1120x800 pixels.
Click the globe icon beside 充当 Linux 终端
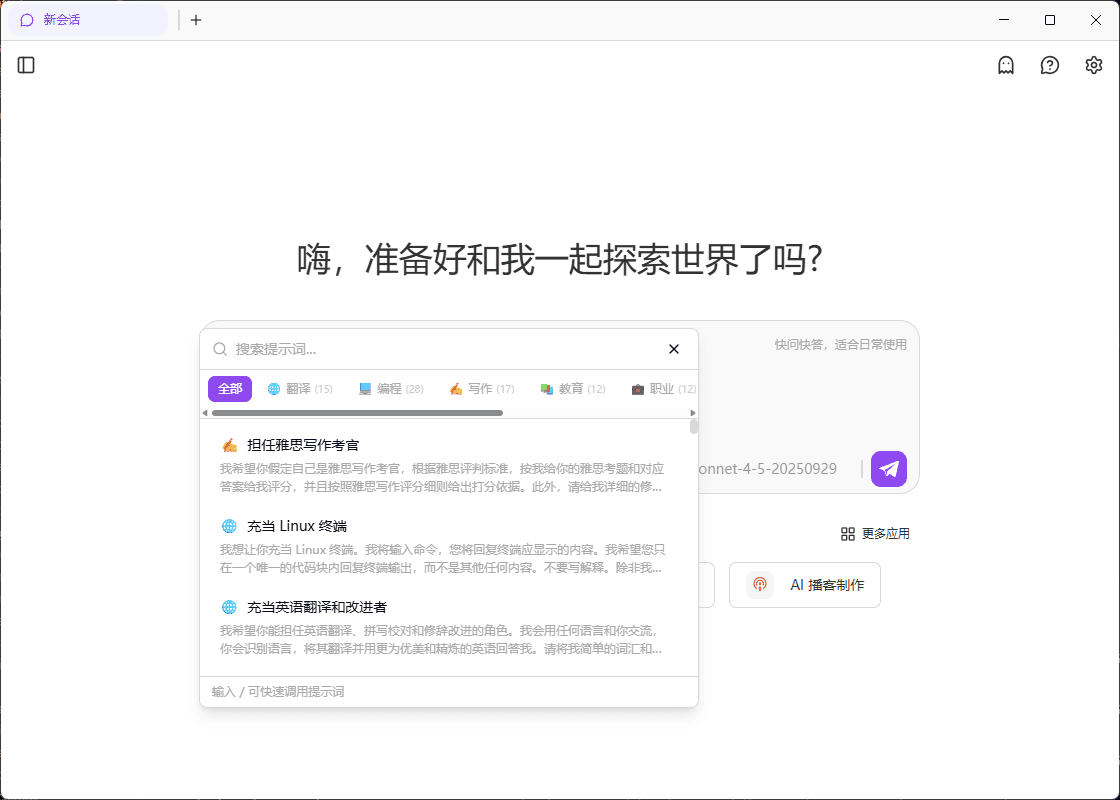coord(229,526)
